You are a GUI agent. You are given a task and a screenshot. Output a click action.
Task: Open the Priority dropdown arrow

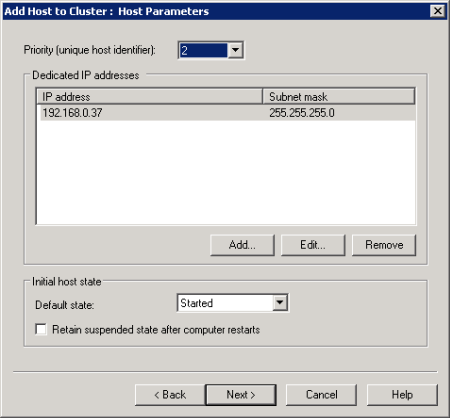coord(235,50)
